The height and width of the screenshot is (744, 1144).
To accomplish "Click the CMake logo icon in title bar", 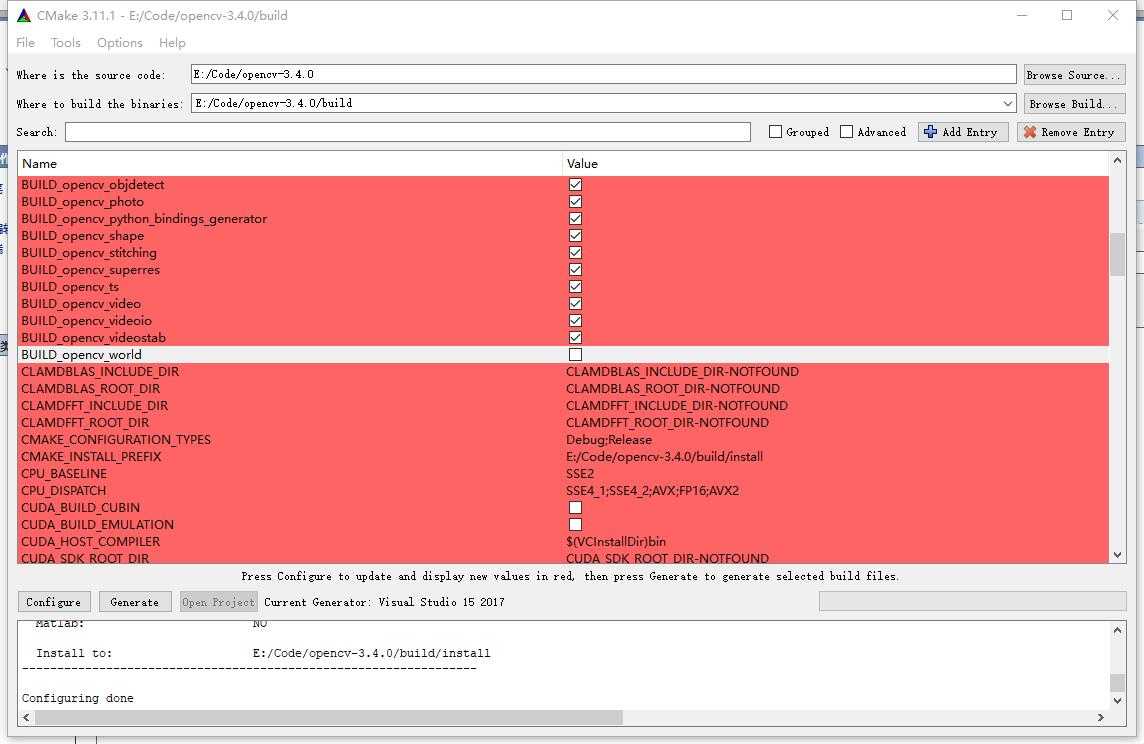I will click(24, 15).
